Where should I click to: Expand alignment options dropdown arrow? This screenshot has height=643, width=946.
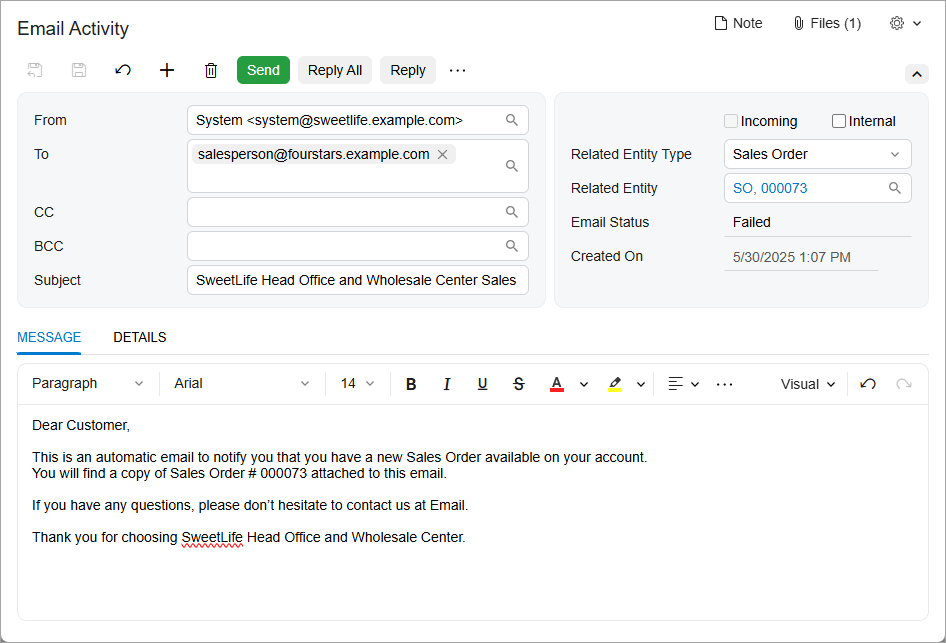[695, 384]
